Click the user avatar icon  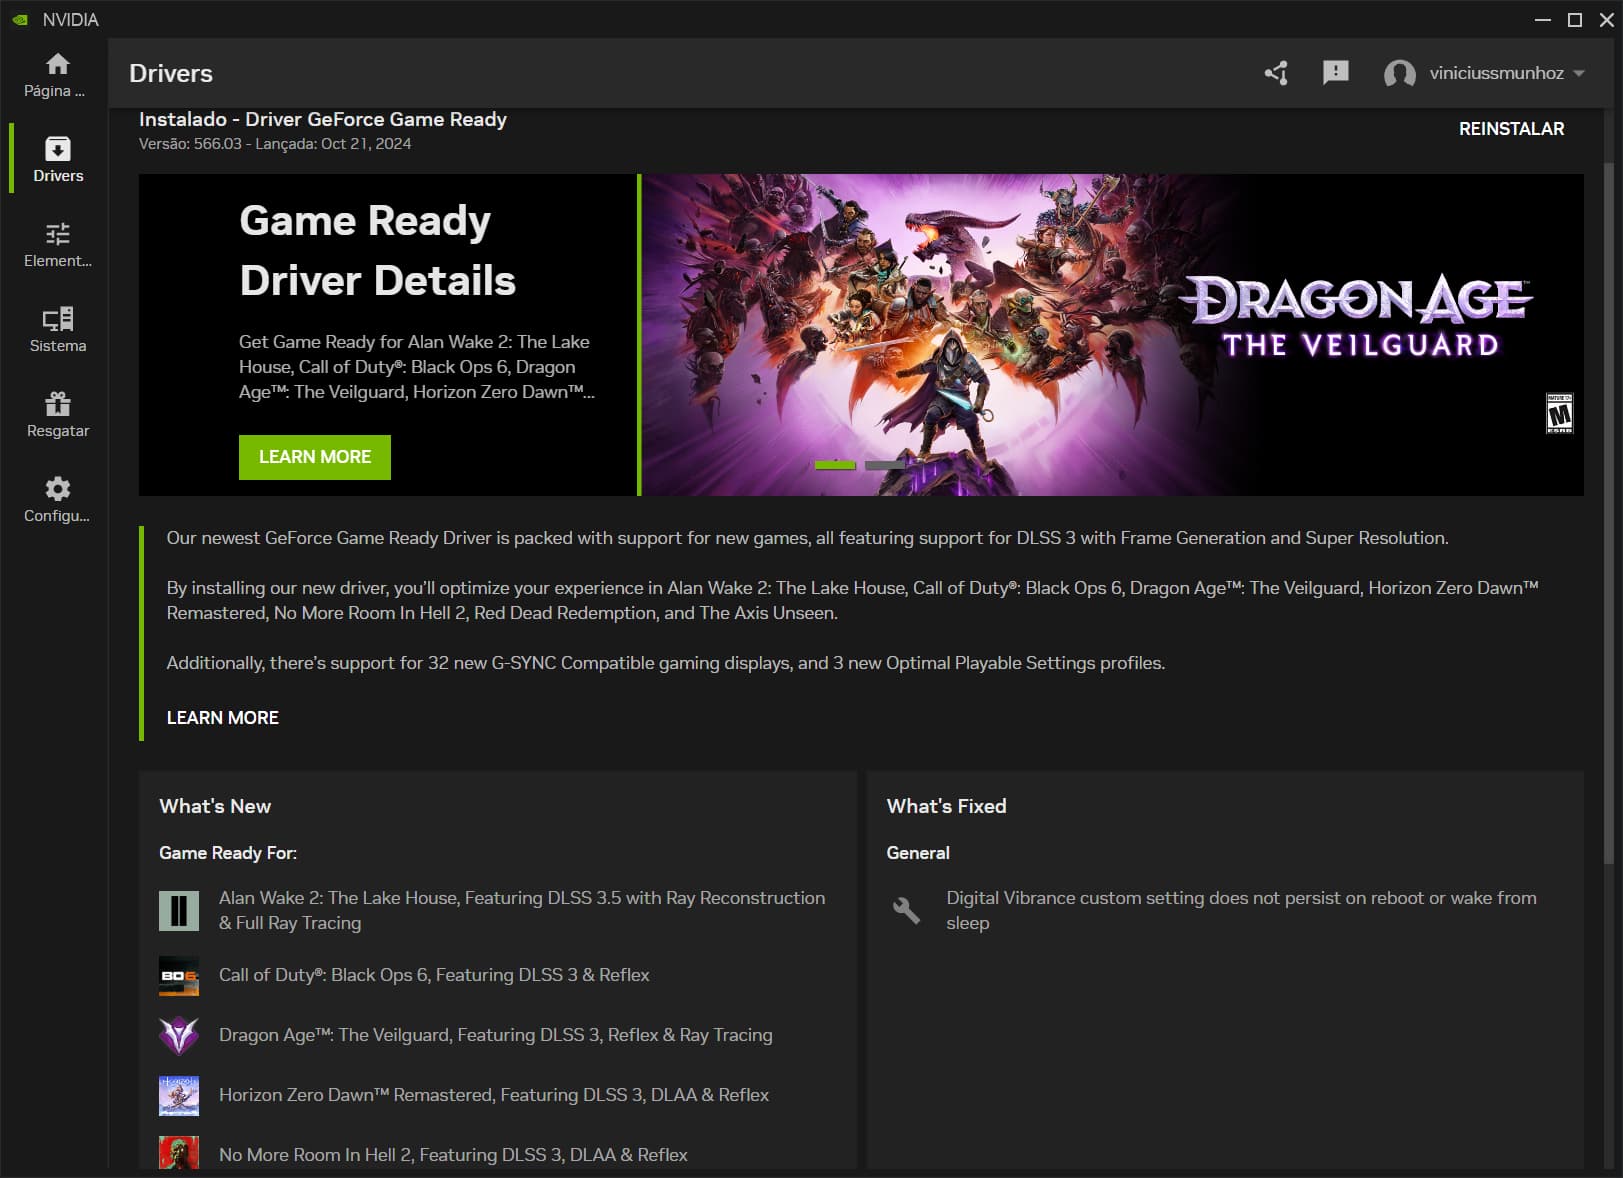pos(1399,73)
